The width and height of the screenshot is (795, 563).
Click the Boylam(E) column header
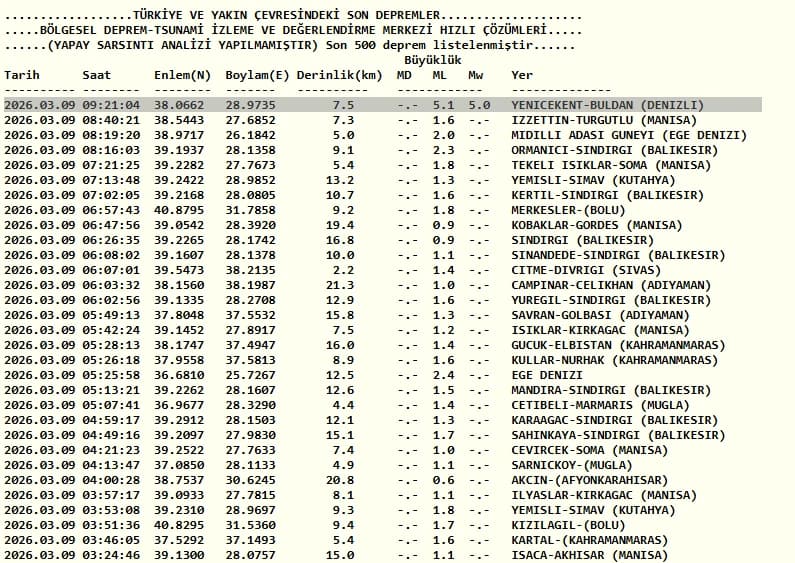(257, 76)
